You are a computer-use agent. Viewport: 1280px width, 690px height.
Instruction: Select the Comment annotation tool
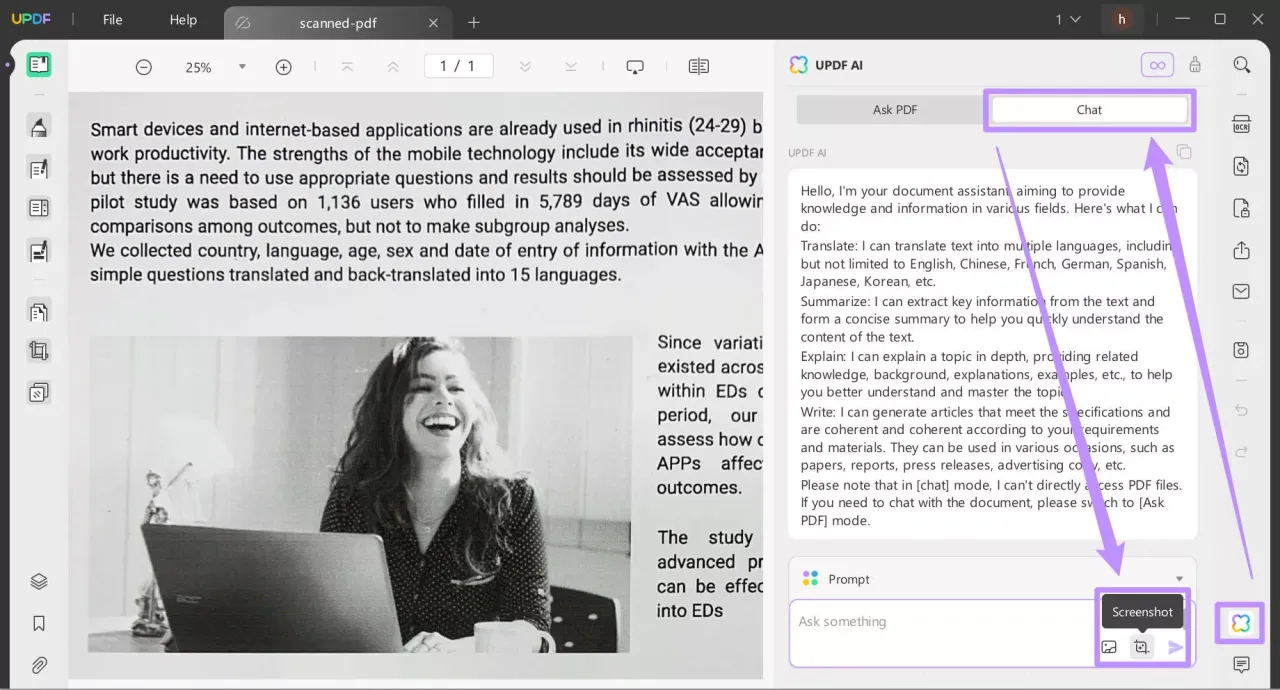click(38, 128)
